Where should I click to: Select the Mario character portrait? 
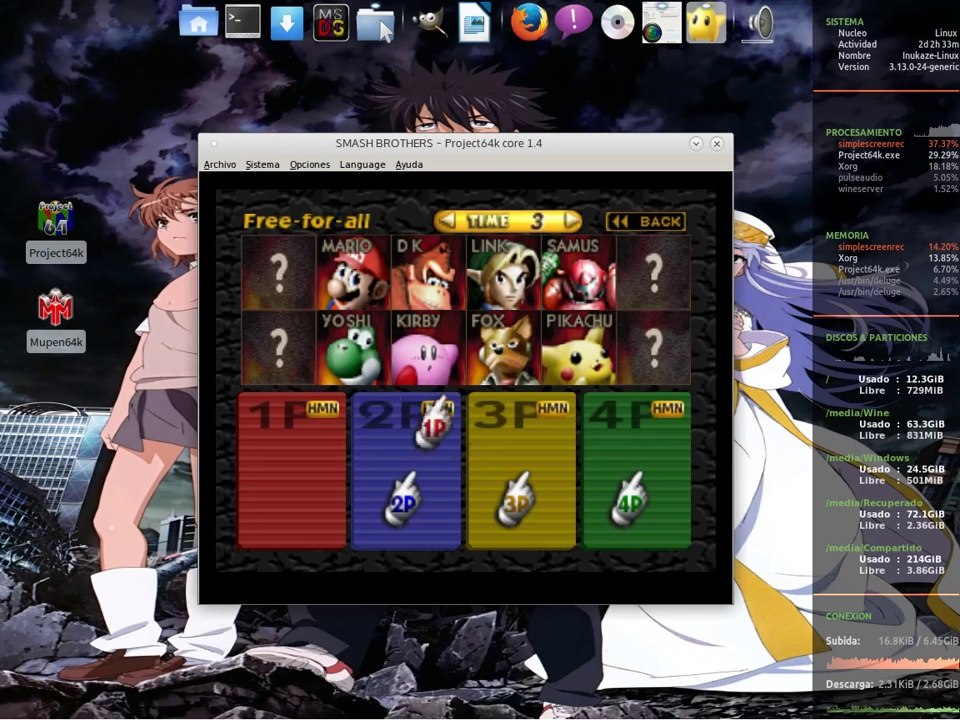pos(353,272)
